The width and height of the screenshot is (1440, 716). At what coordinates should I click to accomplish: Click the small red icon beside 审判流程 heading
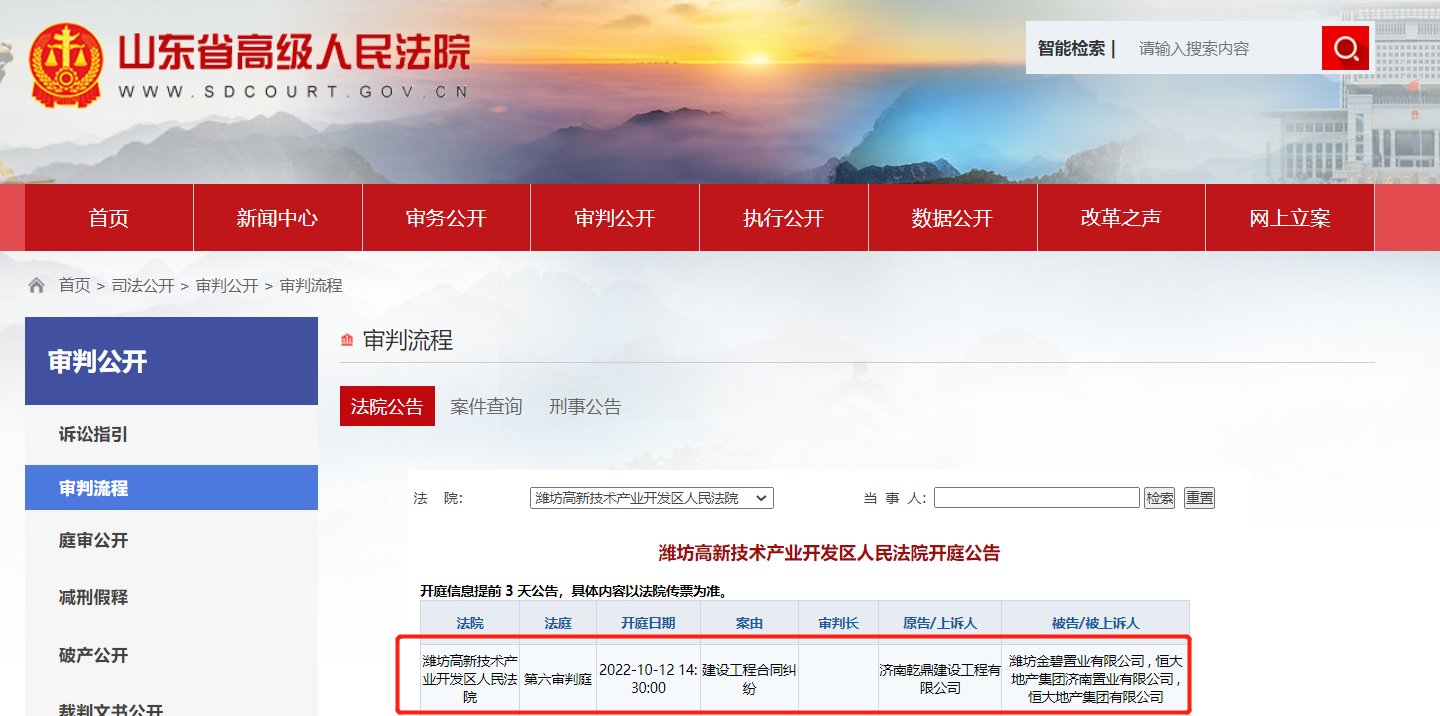[x=347, y=341]
